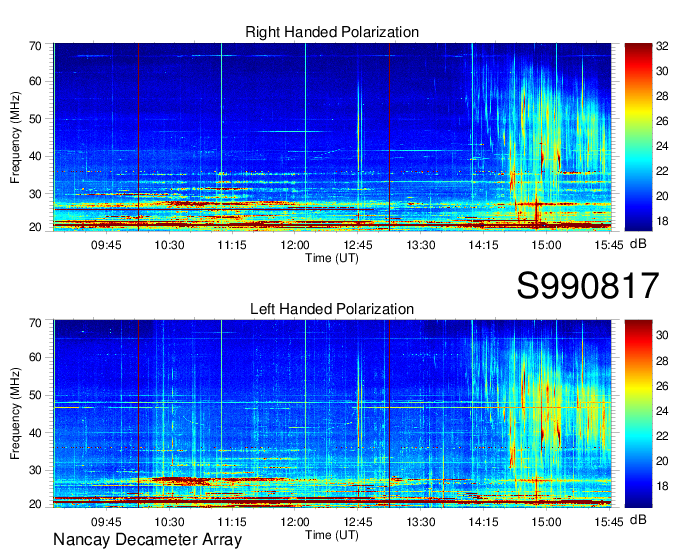Click the S990817 observation label
This screenshot has width=680, height=552.
pos(588,286)
